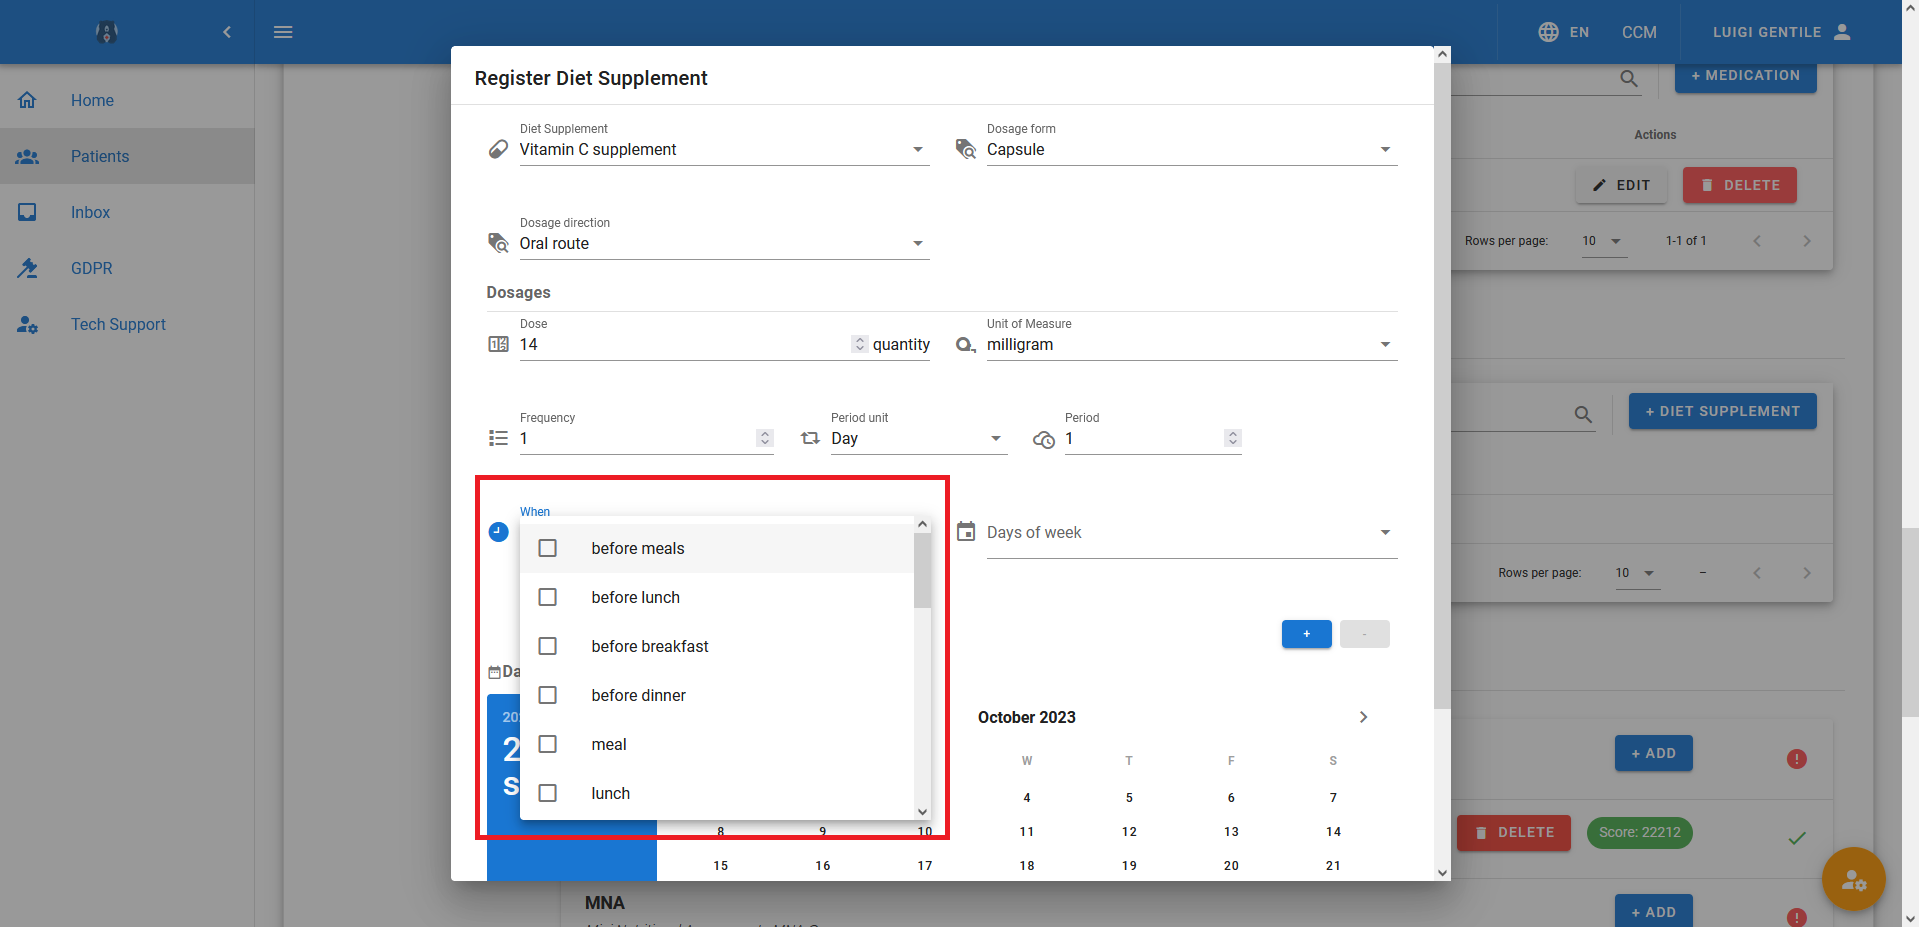Open diet supplement Rows per page dropdown
Image resolution: width=1919 pixels, height=927 pixels.
click(x=1637, y=573)
